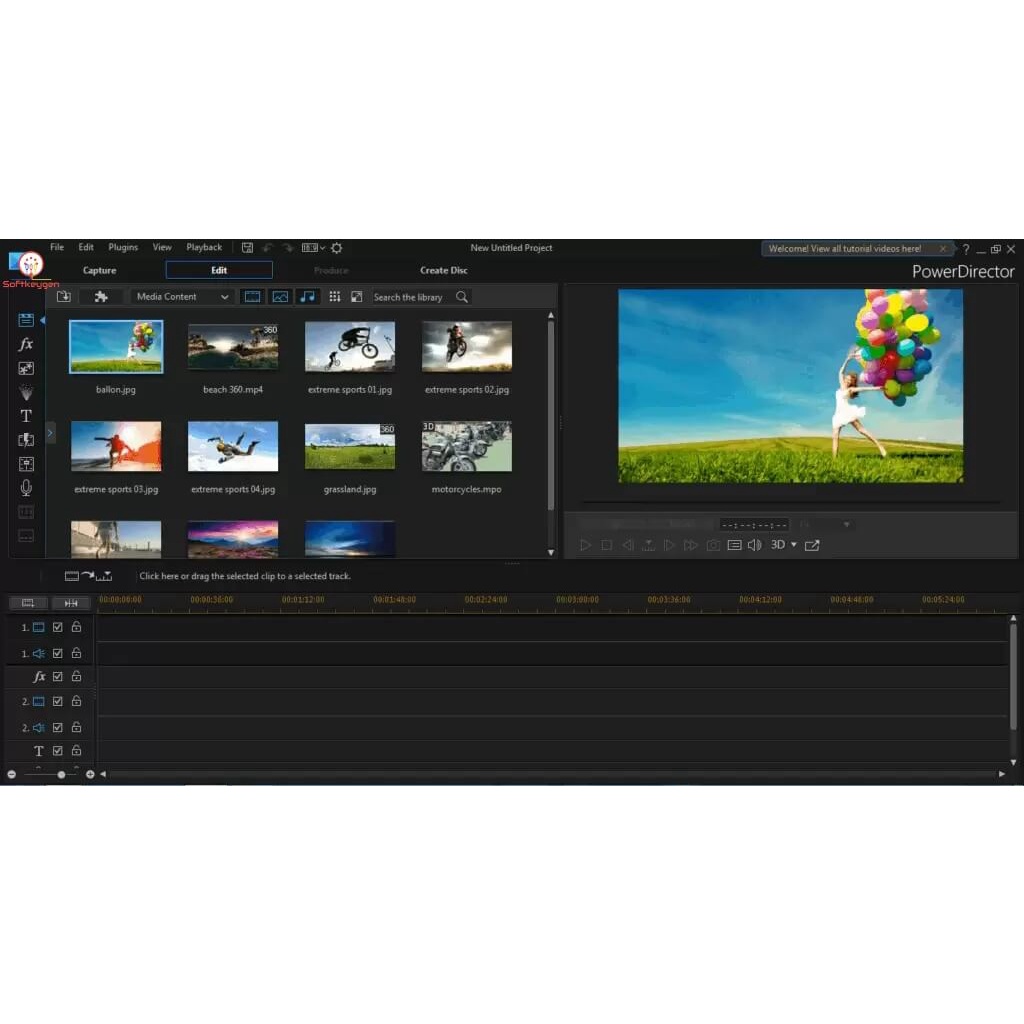Image resolution: width=1024 pixels, height=1024 pixels.
Task: Click the search magnifier icon
Action: pyautogui.click(x=462, y=296)
